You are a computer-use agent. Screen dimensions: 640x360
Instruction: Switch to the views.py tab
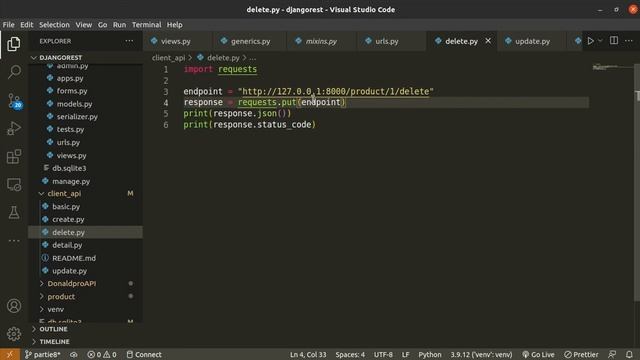176,41
